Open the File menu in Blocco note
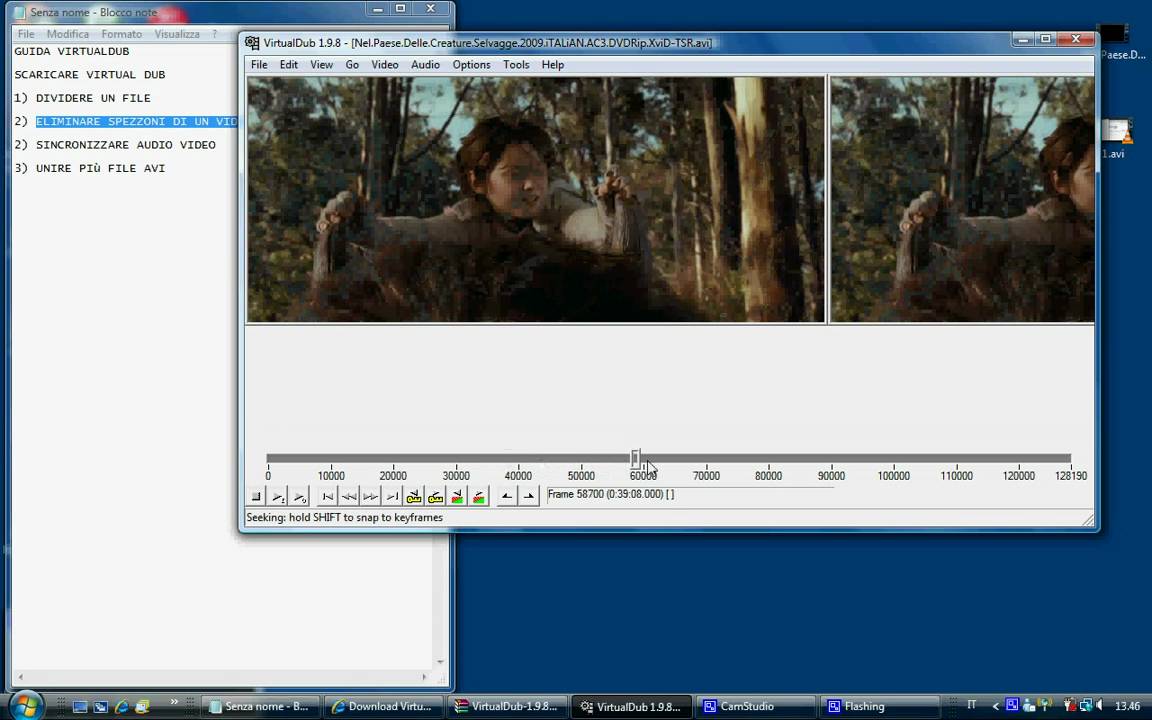Viewport: 1152px width, 720px height. (x=26, y=34)
